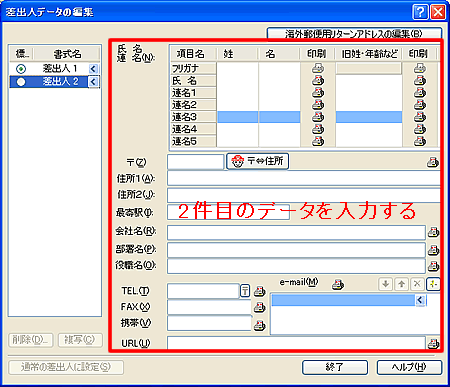Click into the 部署名 field

[x=296, y=250]
